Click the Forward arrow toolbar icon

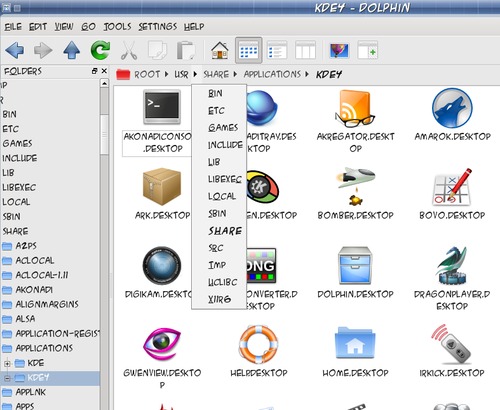(43, 51)
